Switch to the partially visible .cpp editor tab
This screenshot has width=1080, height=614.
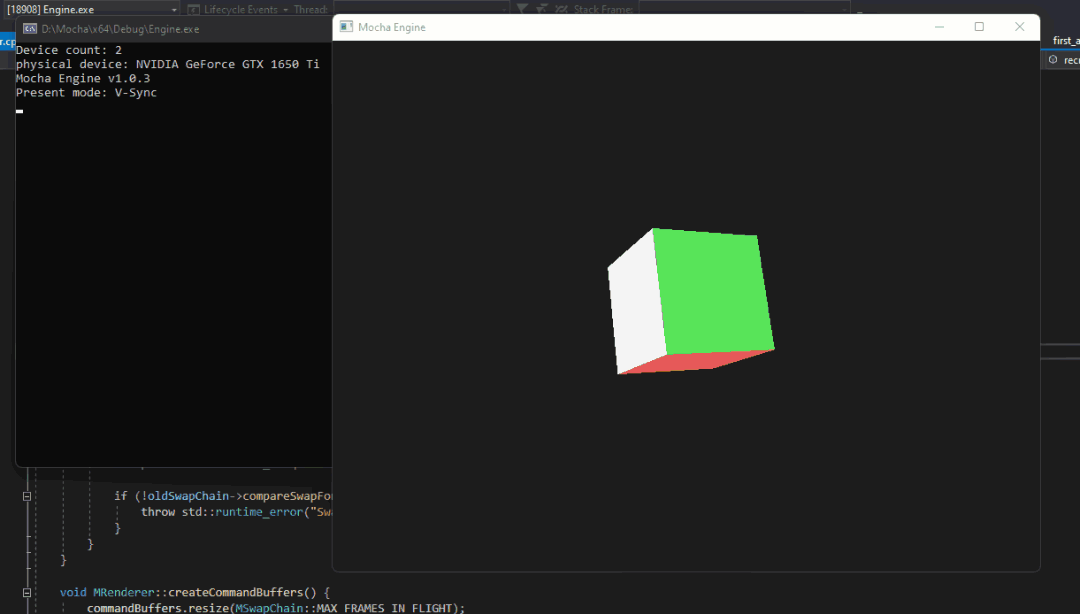point(8,41)
